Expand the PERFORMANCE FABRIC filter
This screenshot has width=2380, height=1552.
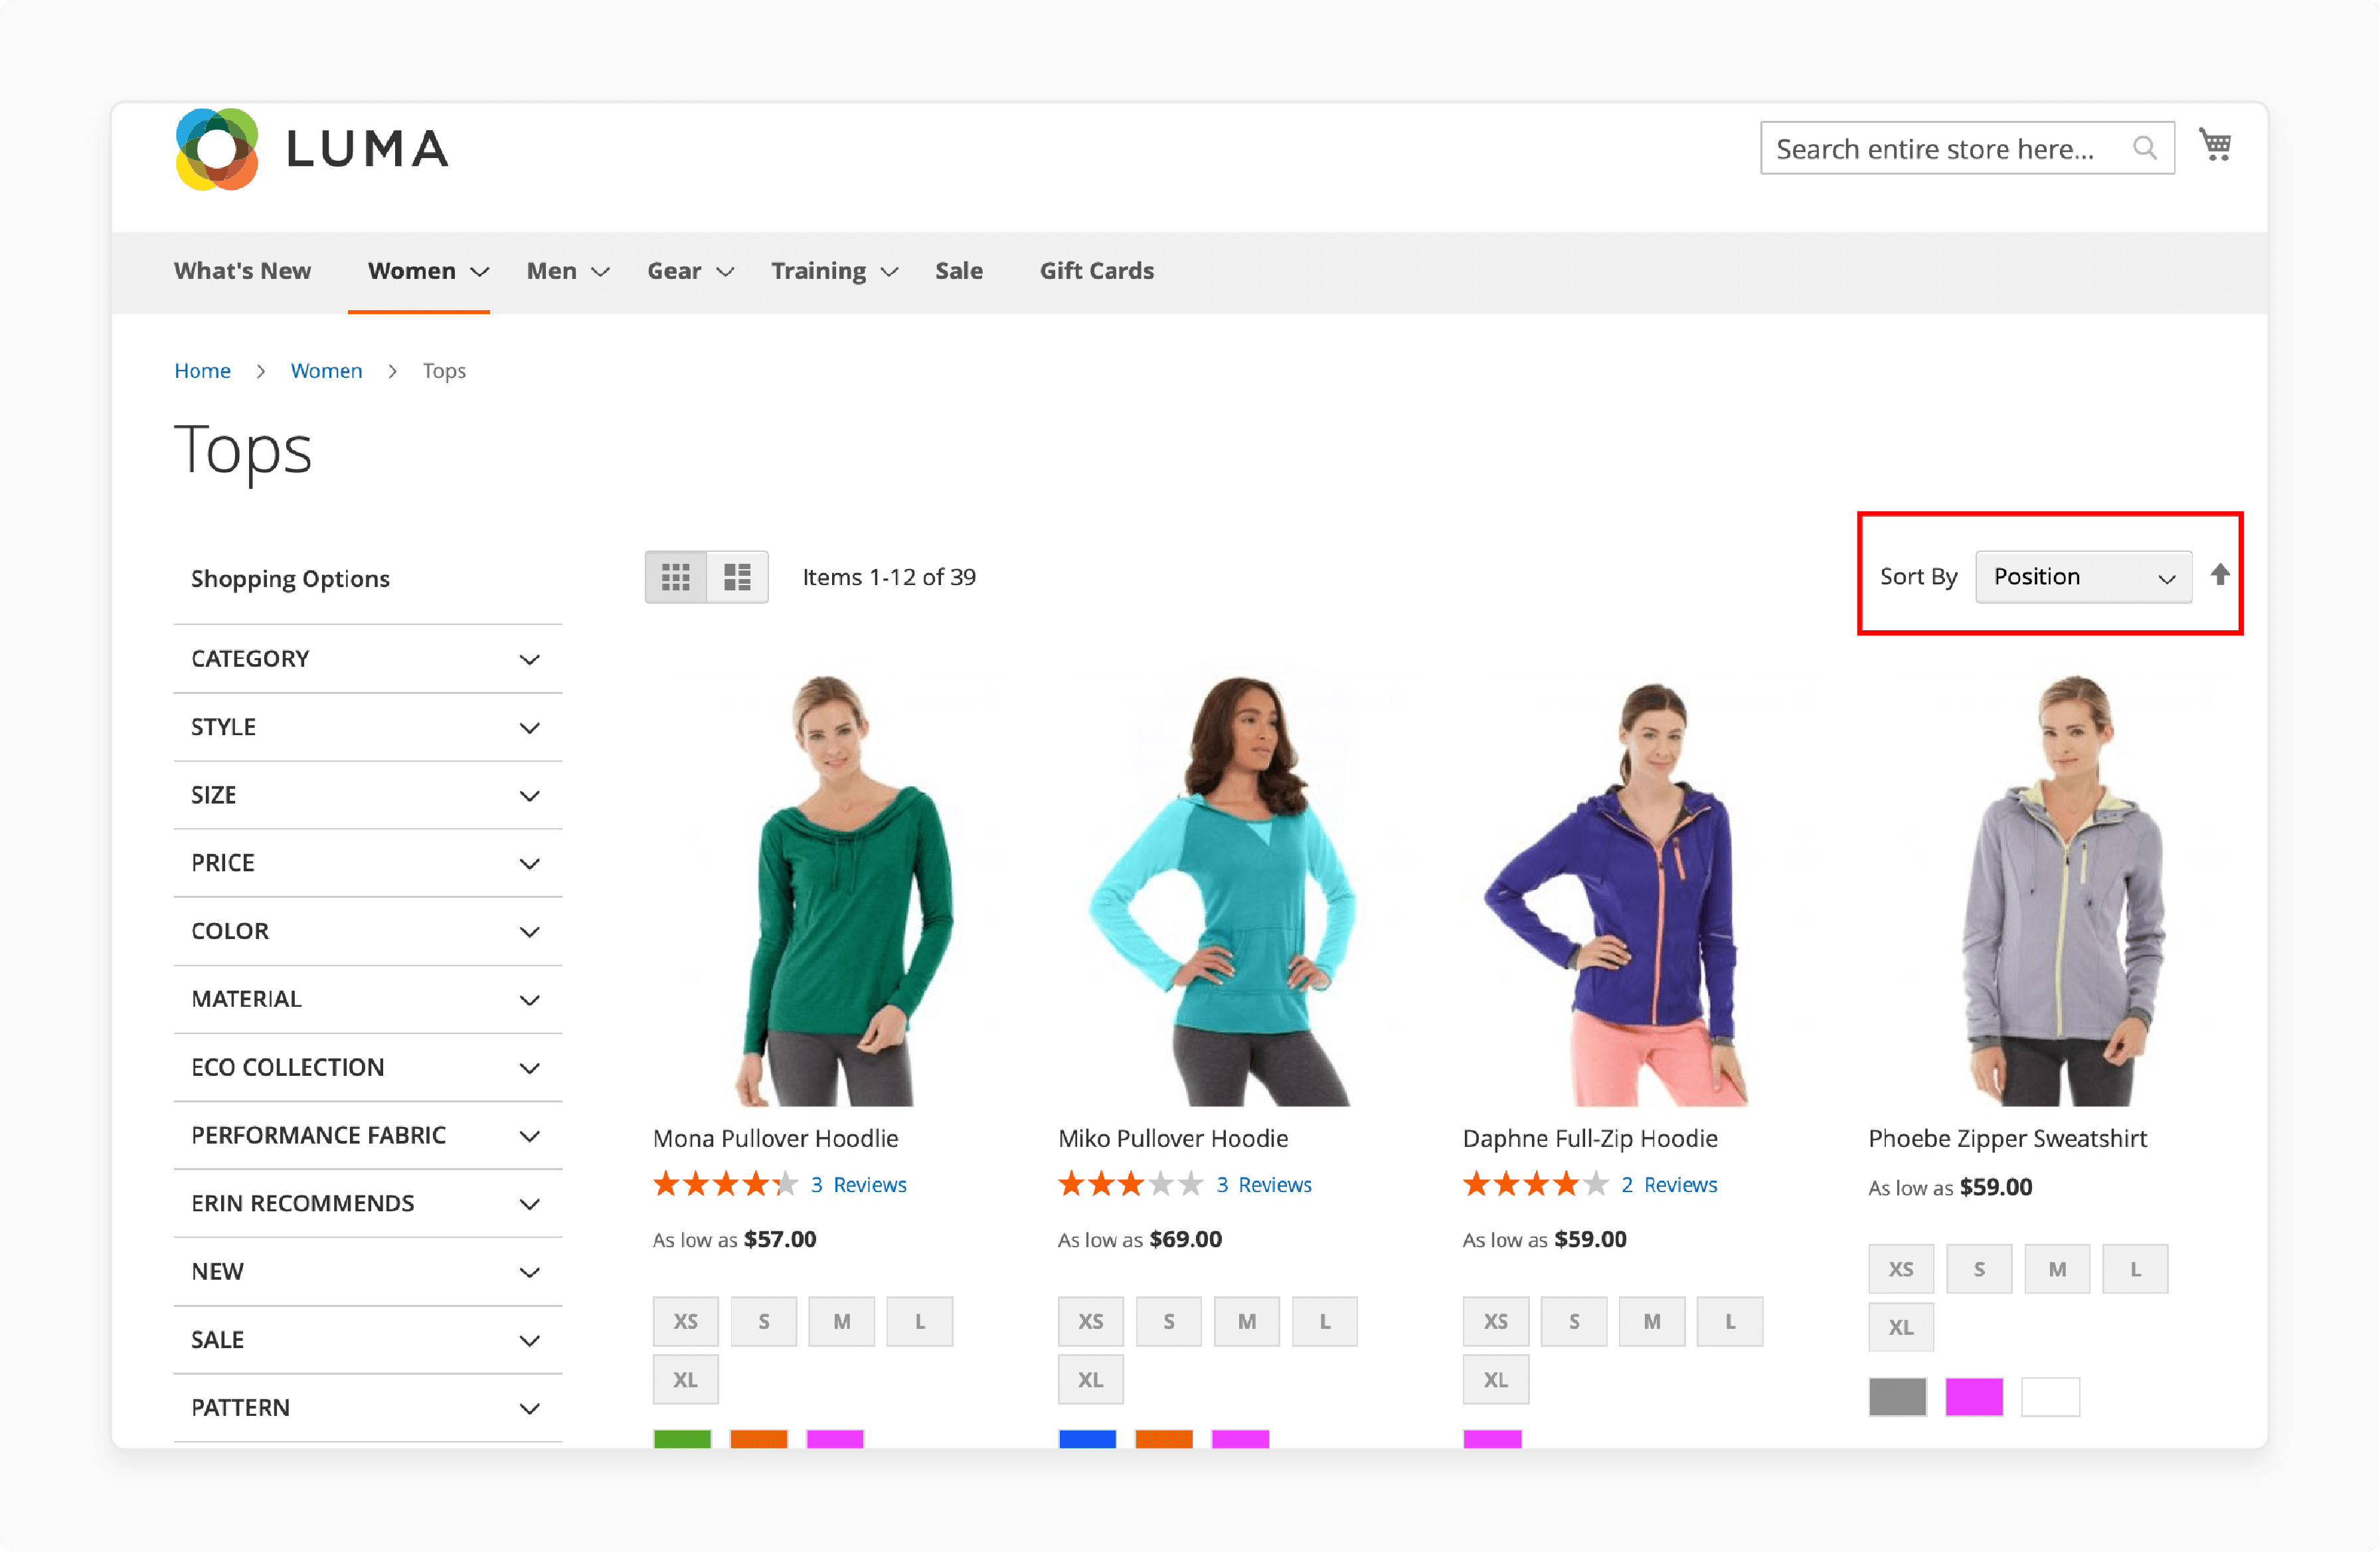tap(368, 1135)
